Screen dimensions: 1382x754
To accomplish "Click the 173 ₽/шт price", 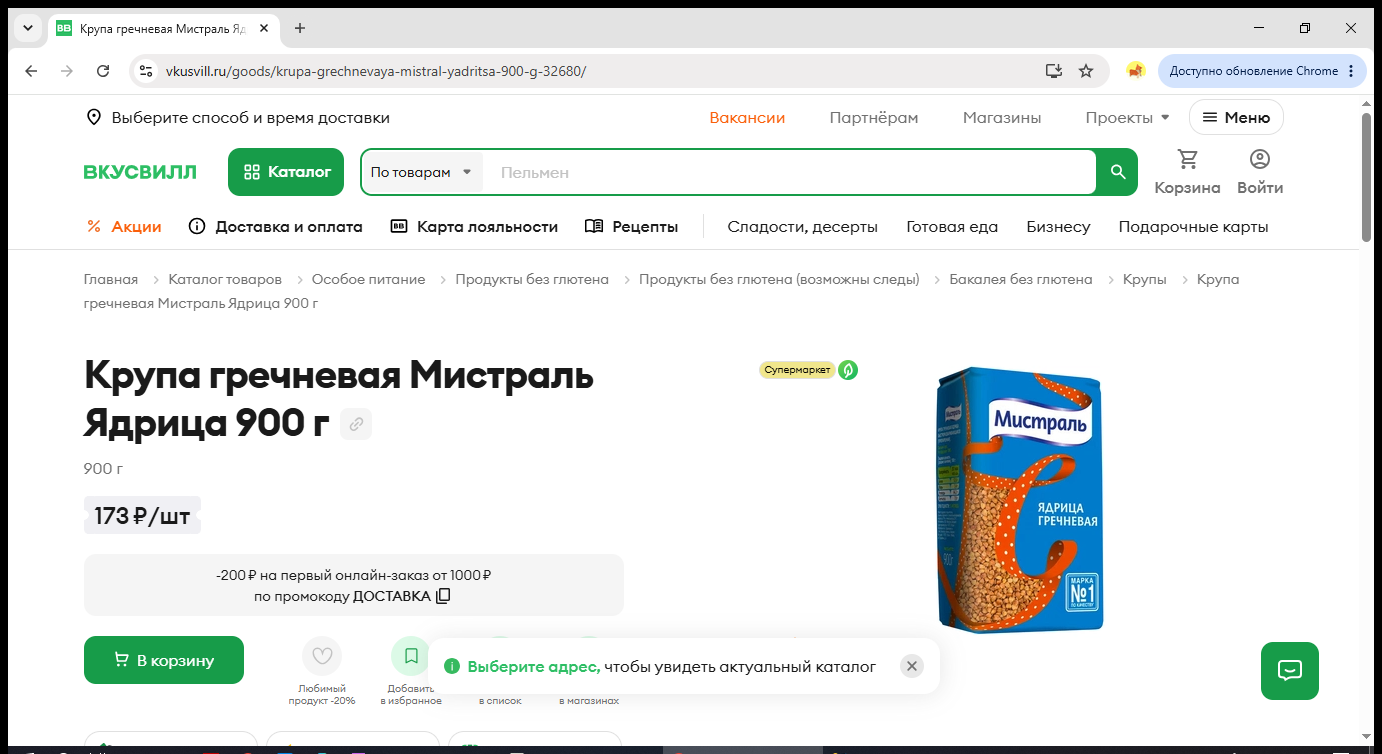I will coord(142,516).
